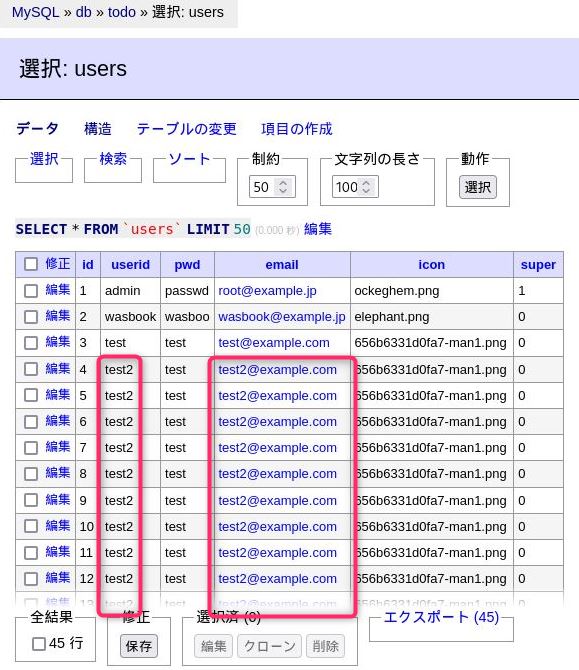Open test2@example.com link in row 12
579x670 pixels.
point(277,579)
